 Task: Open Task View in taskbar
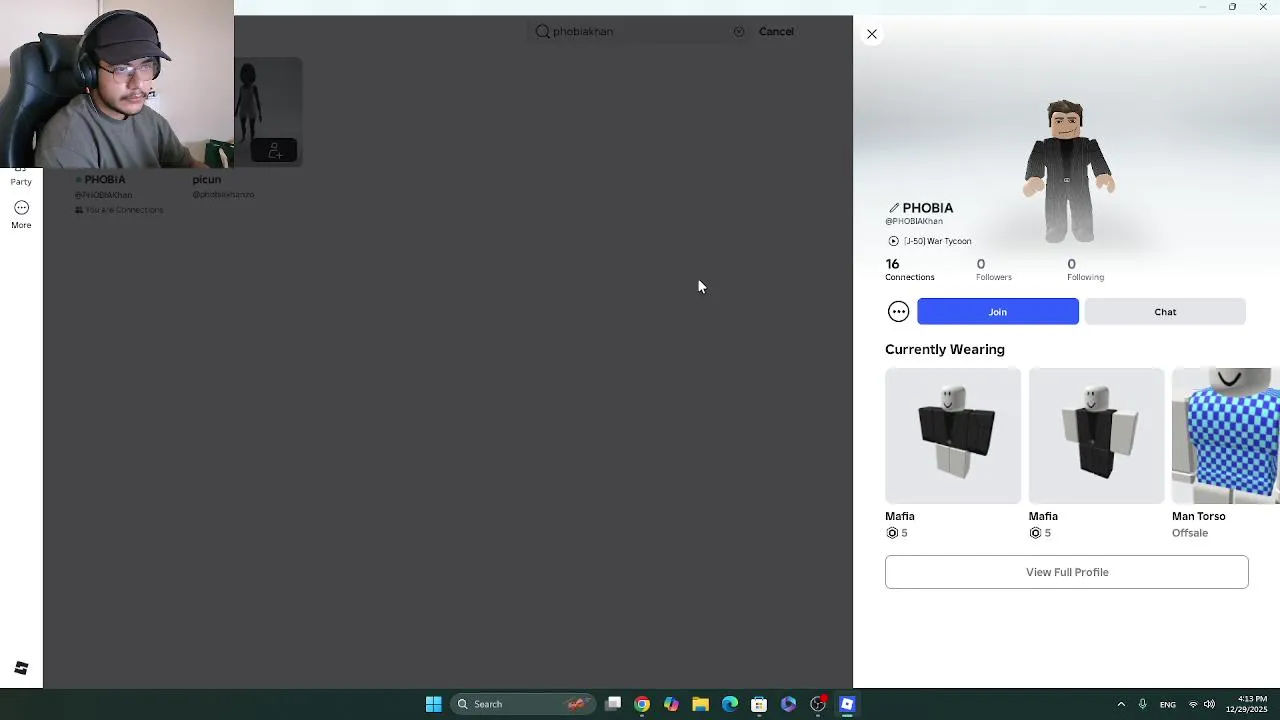(x=613, y=704)
